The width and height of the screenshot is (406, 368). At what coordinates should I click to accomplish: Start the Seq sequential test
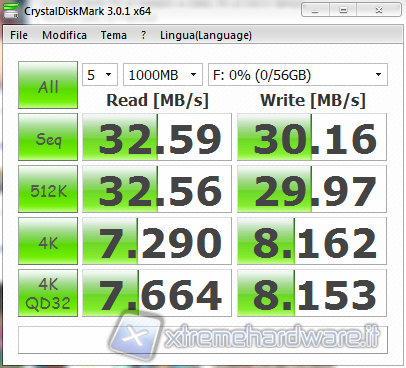tap(48, 137)
